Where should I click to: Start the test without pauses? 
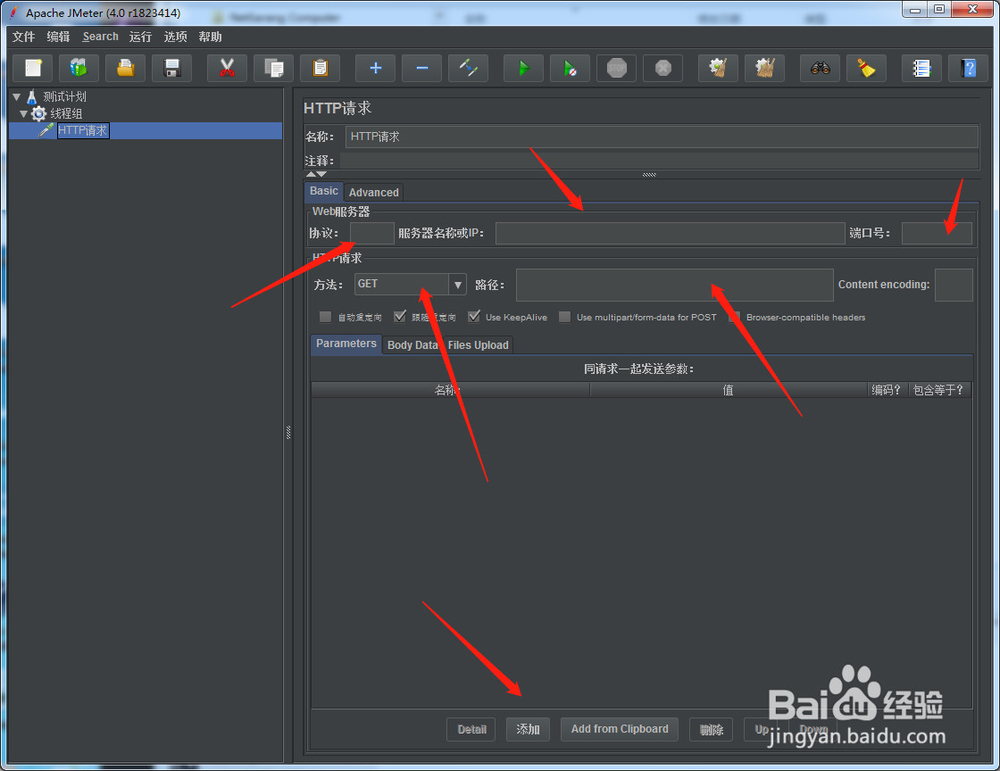pyautogui.click(x=570, y=68)
